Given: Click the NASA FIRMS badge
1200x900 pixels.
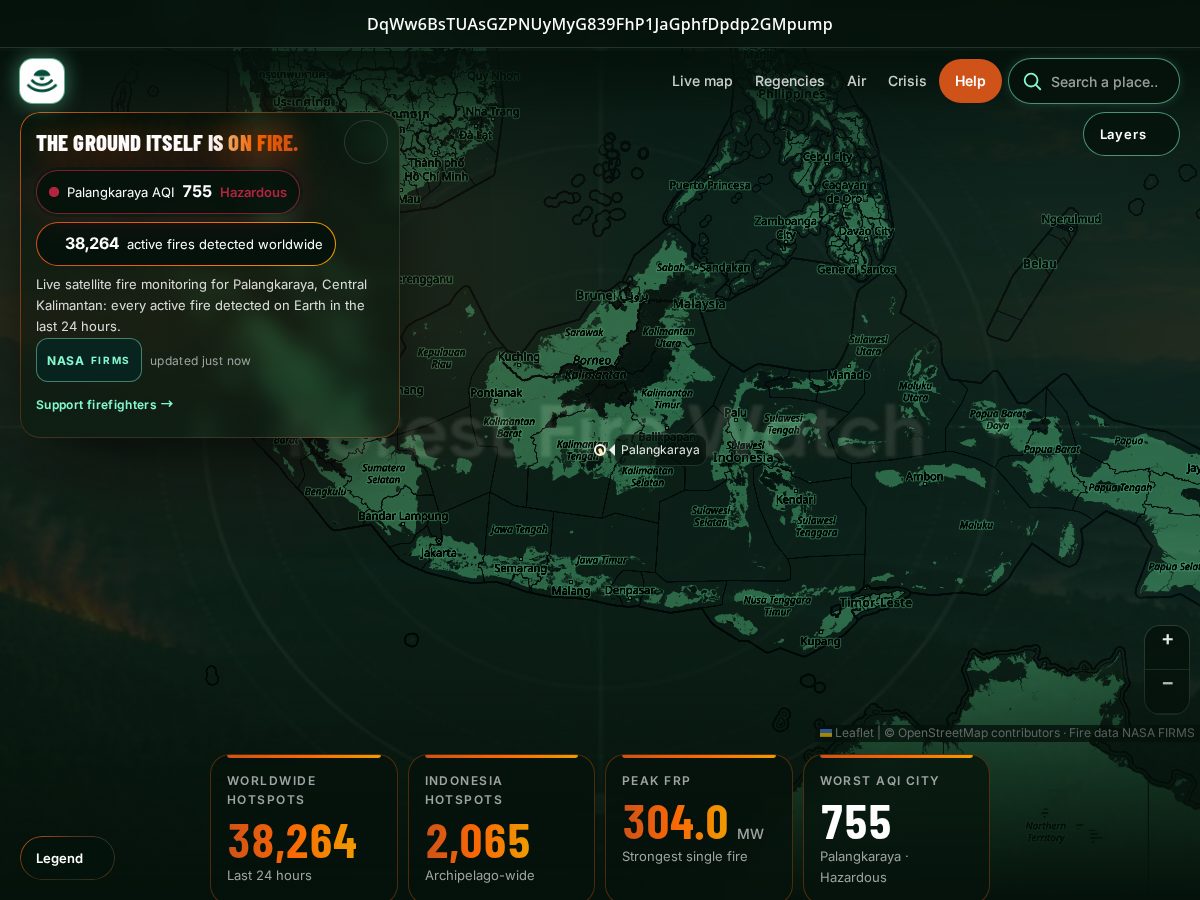Looking at the screenshot, I should click(89, 360).
